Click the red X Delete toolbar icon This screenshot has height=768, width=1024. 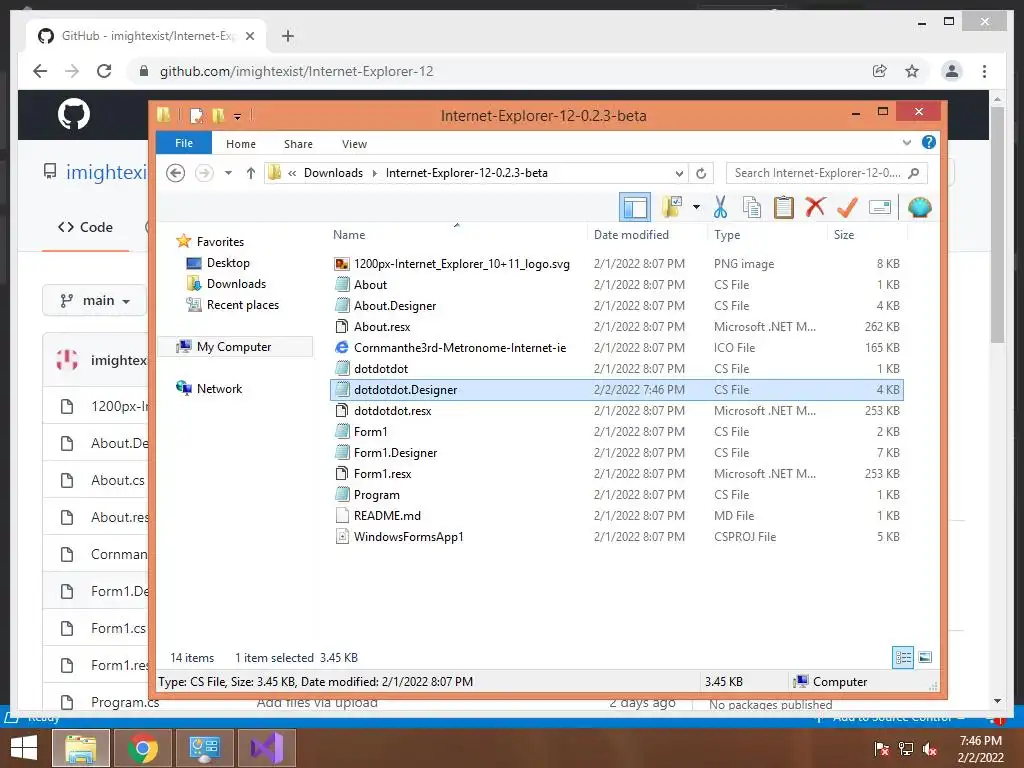pos(815,206)
